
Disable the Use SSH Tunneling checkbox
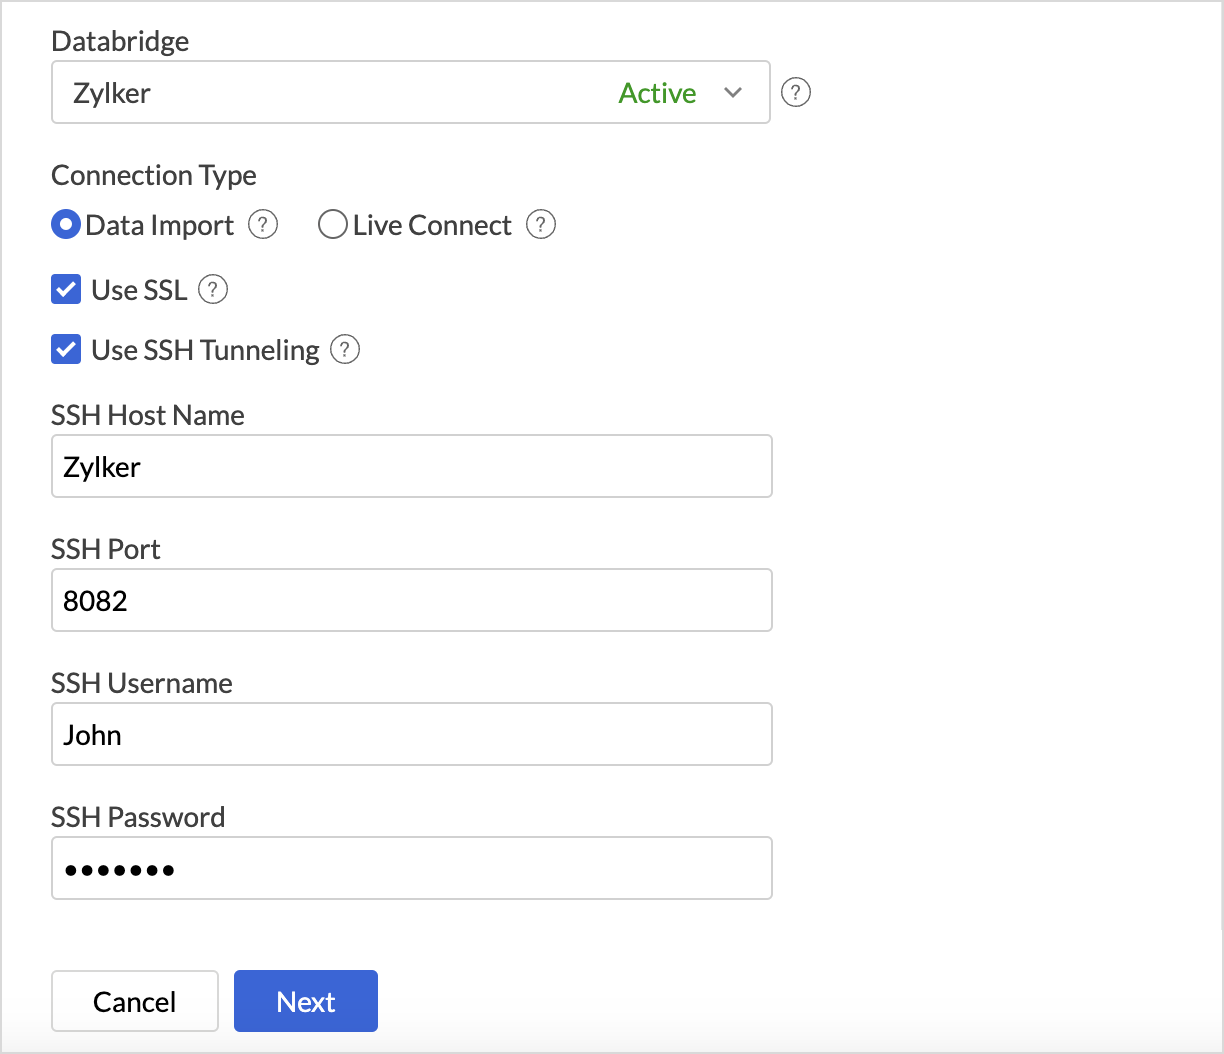(x=66, y=350)
